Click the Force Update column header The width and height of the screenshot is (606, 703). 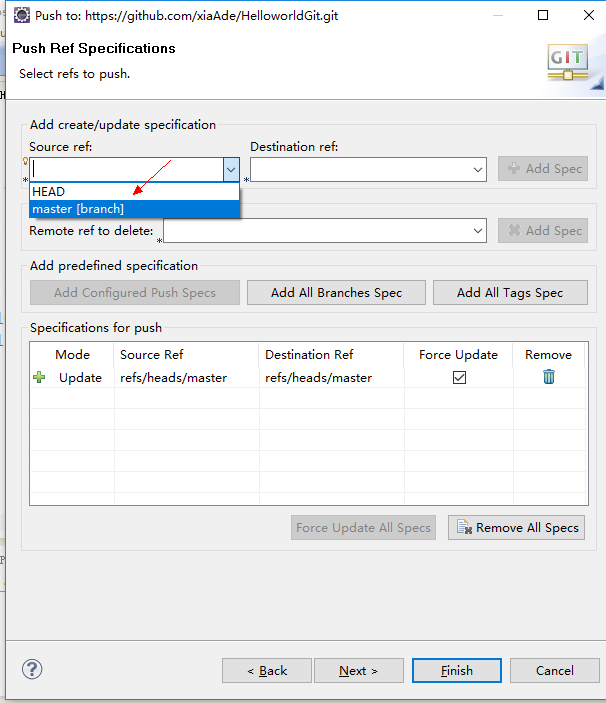click(x=459, y=355)
